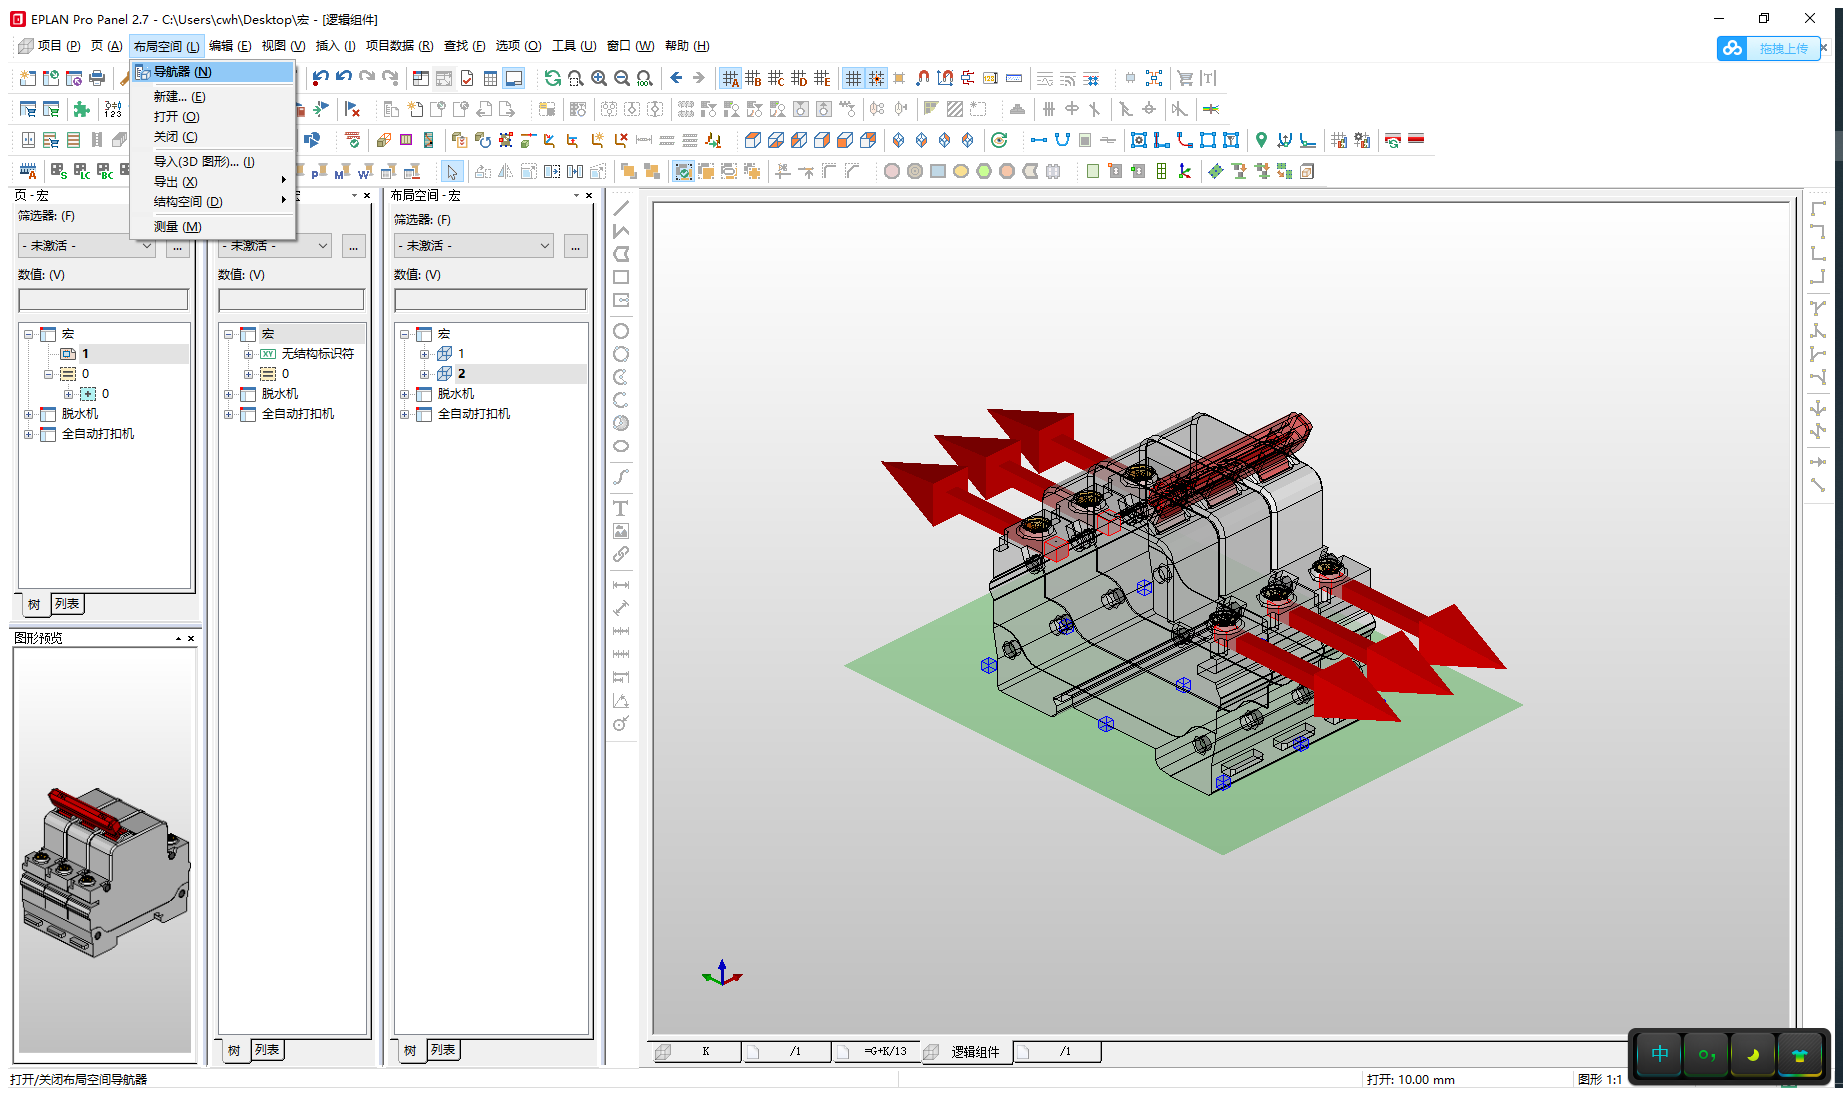Toggle the grid display button
Screen dimensions: 1843x1096
click(x=853, y=78)
